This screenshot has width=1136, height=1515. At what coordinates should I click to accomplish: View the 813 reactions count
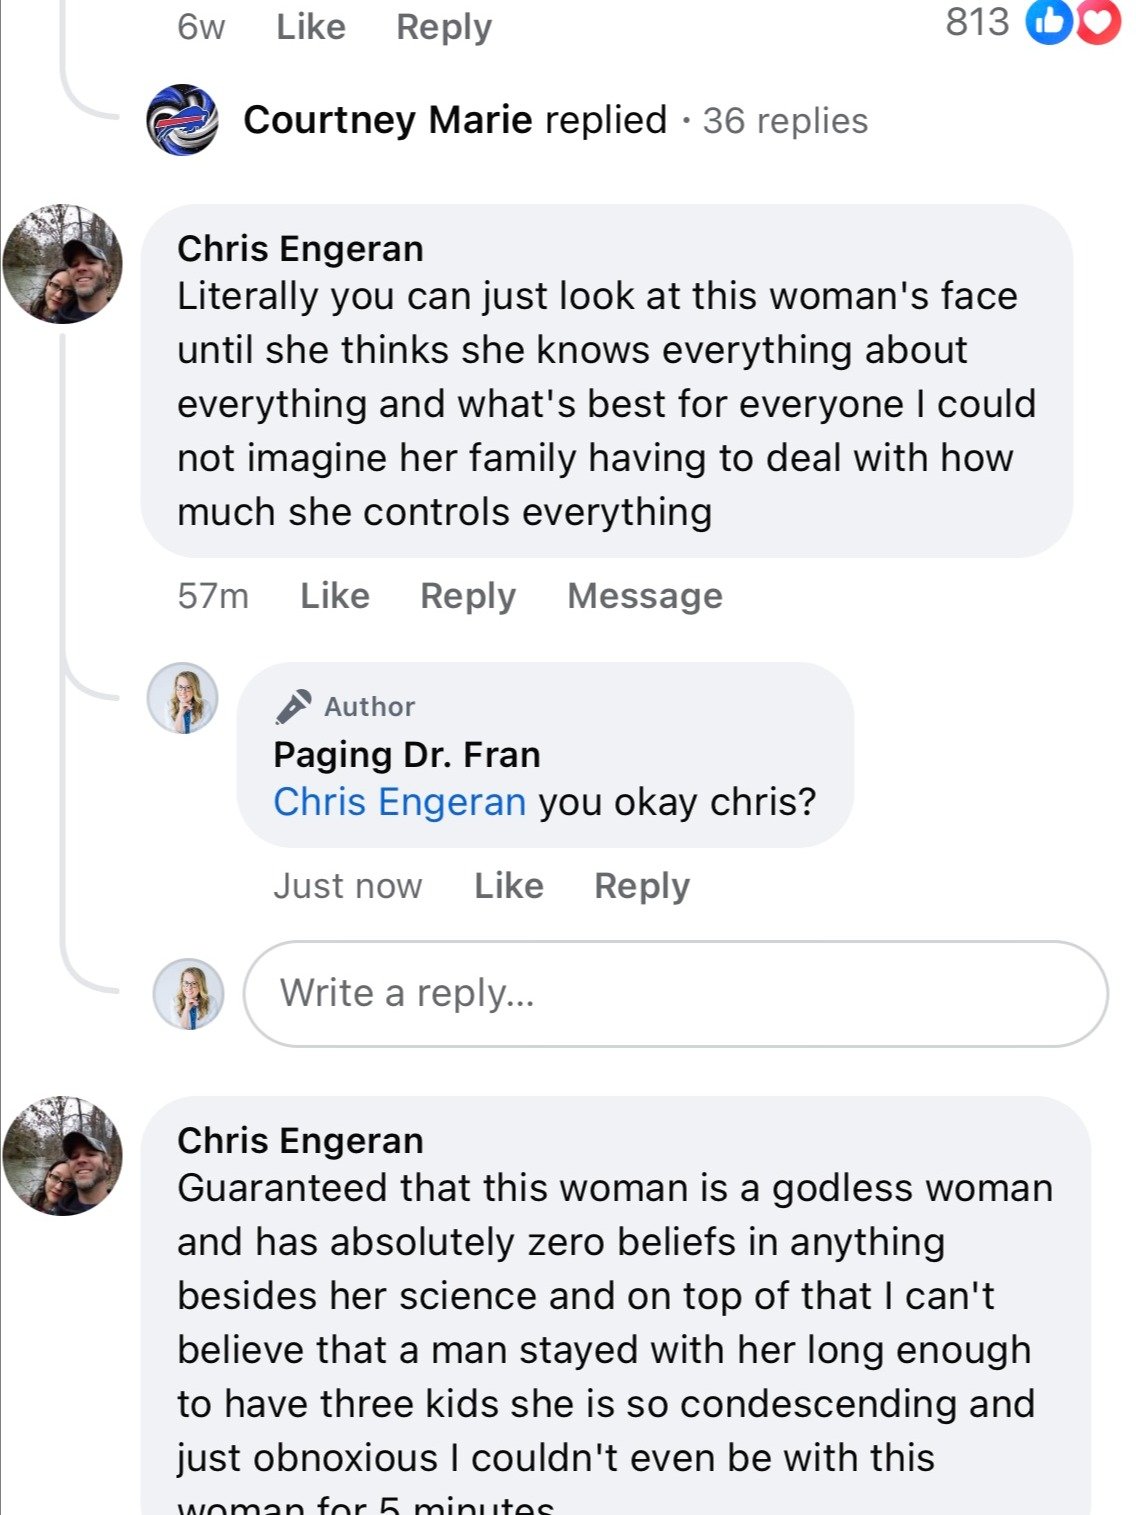point(977,22)
